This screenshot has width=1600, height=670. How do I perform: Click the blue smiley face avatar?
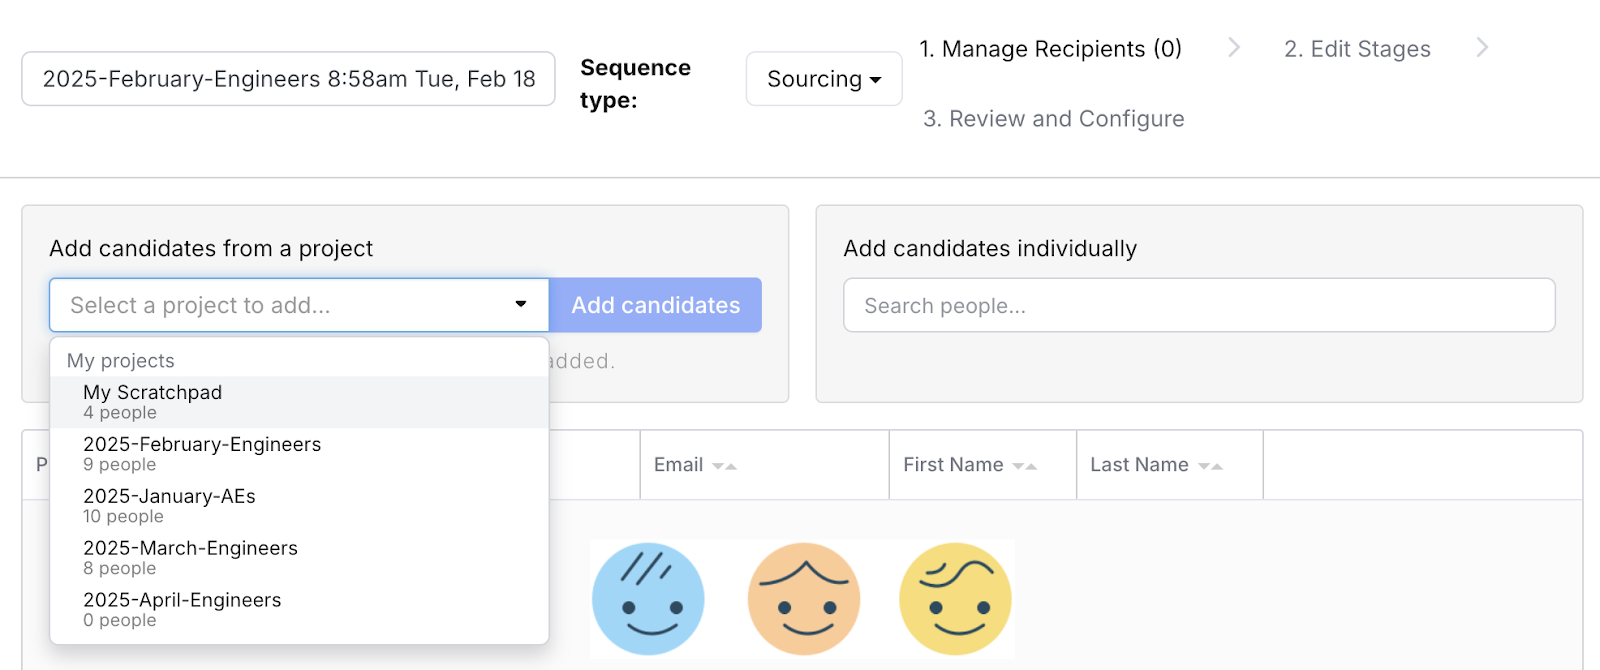point(648,599)
